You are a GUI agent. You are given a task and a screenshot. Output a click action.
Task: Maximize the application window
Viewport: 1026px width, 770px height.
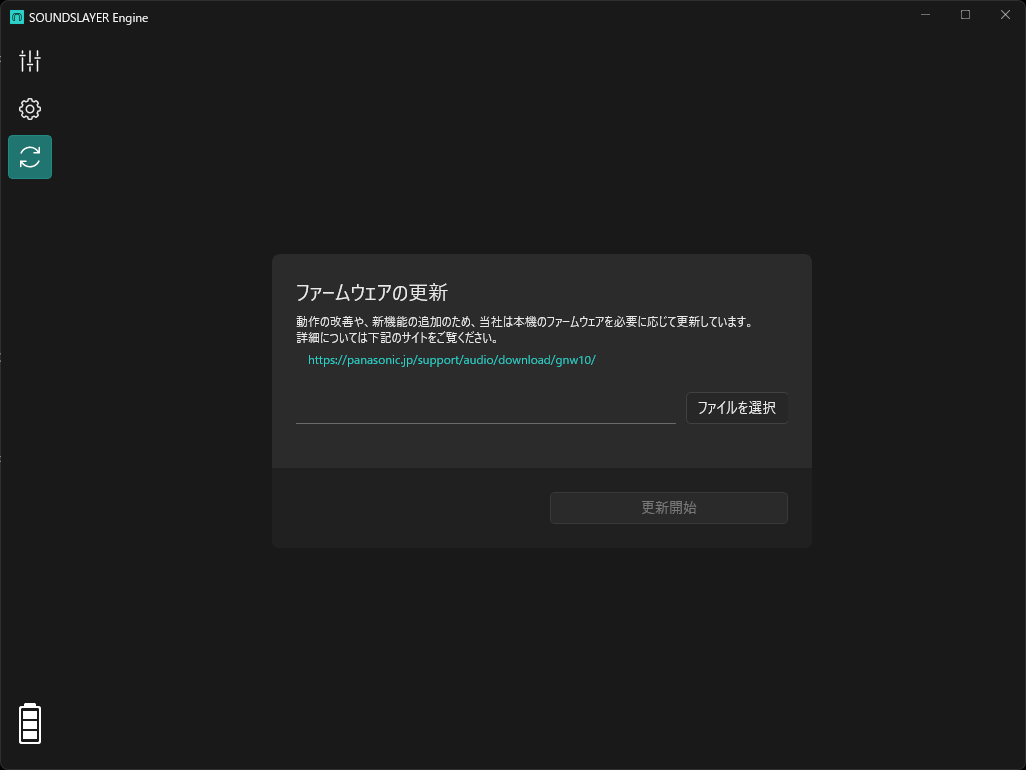[x=964, y=15]
